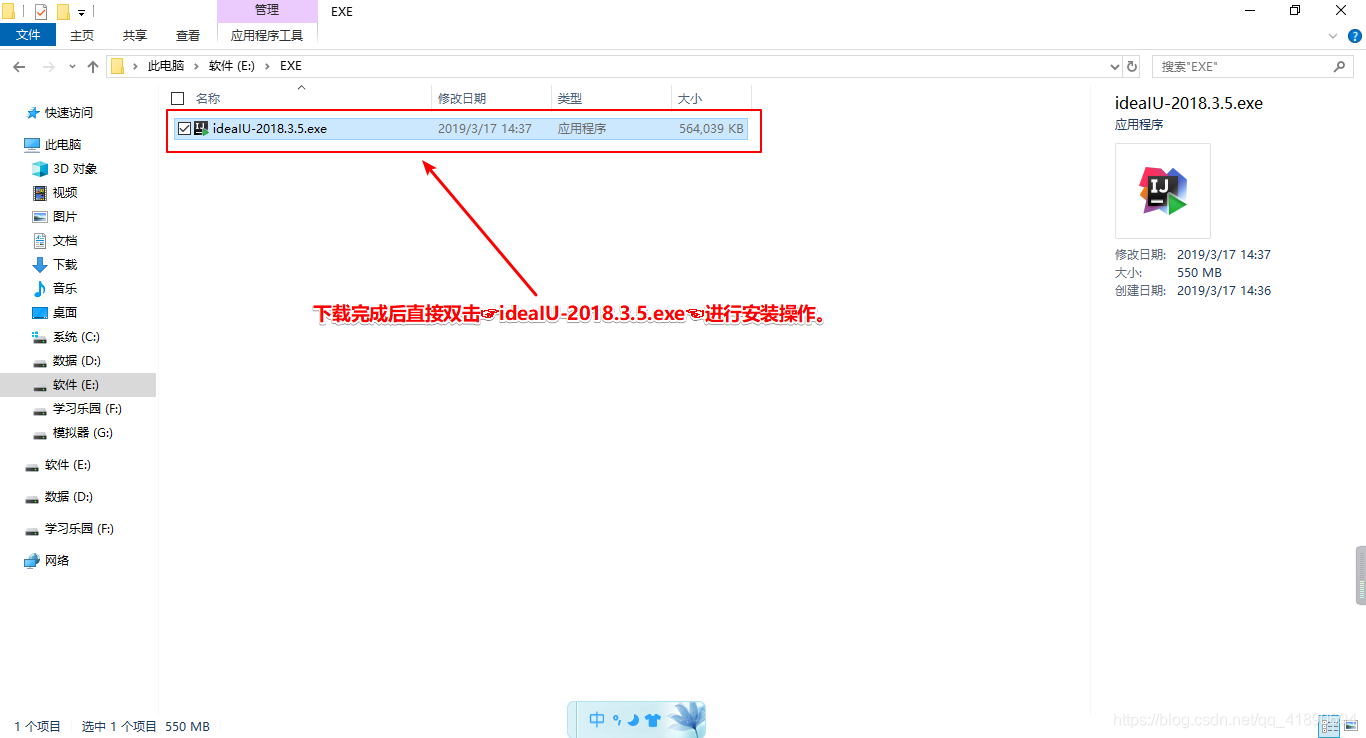This screenshot has height=738, width=1366.
Task: Select the 3D 对象 cube icon
Action: pos(40,169)
